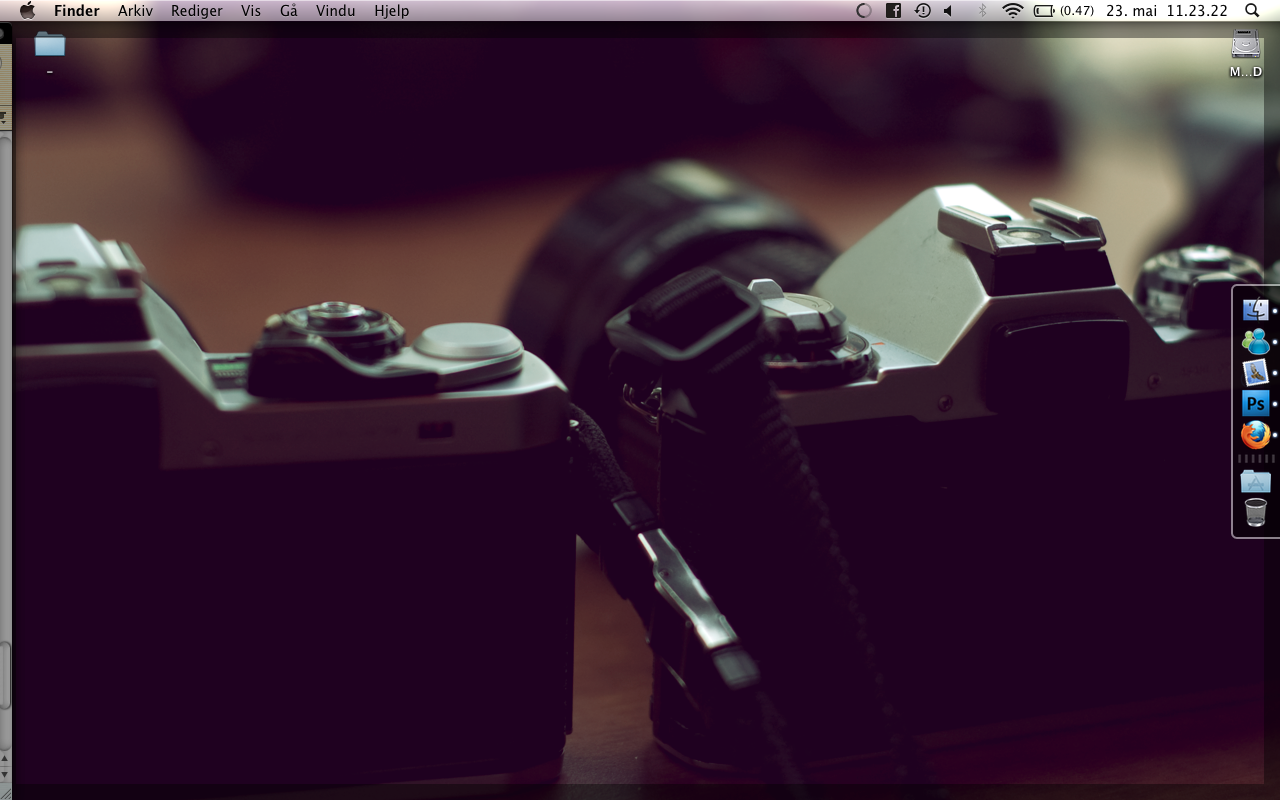This screenshot has height=800, width=1280.
Task: Open the Vis menu
Action: [251, 11]
